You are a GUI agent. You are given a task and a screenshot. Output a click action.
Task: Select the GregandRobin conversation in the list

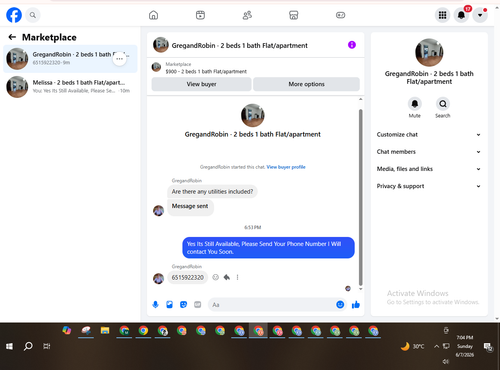click(x=70, y=59)
